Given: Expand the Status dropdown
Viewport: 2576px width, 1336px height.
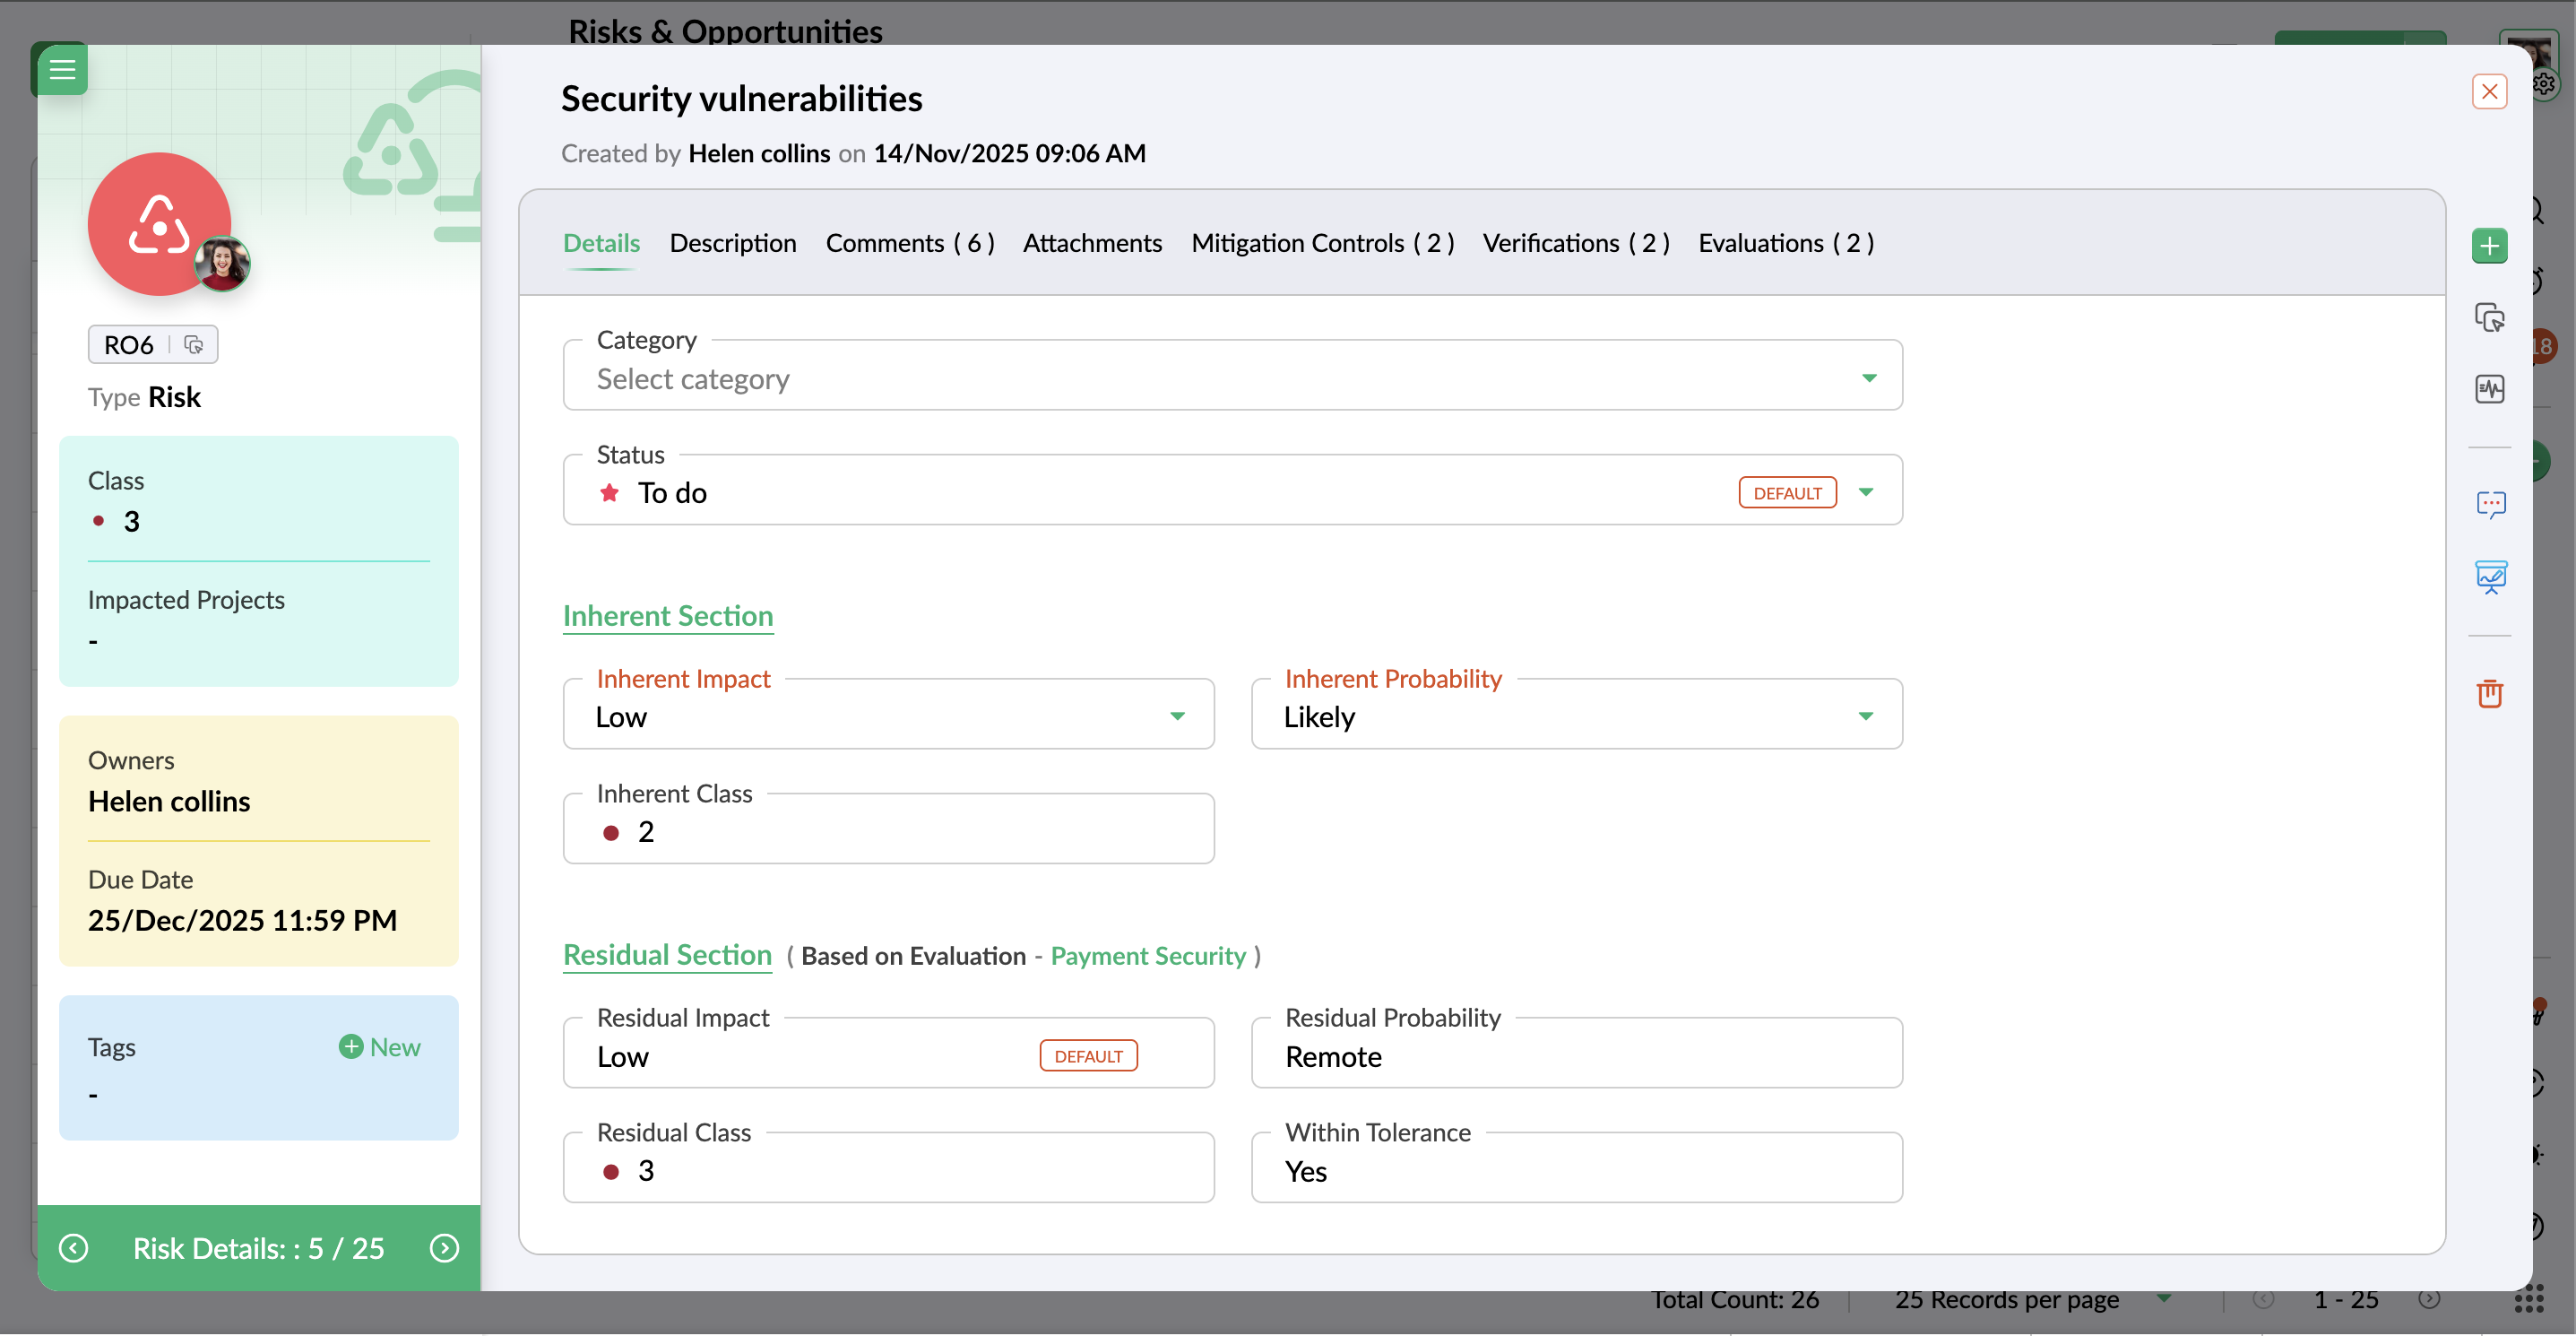Looking at the screenshot, I should 1865,492.
